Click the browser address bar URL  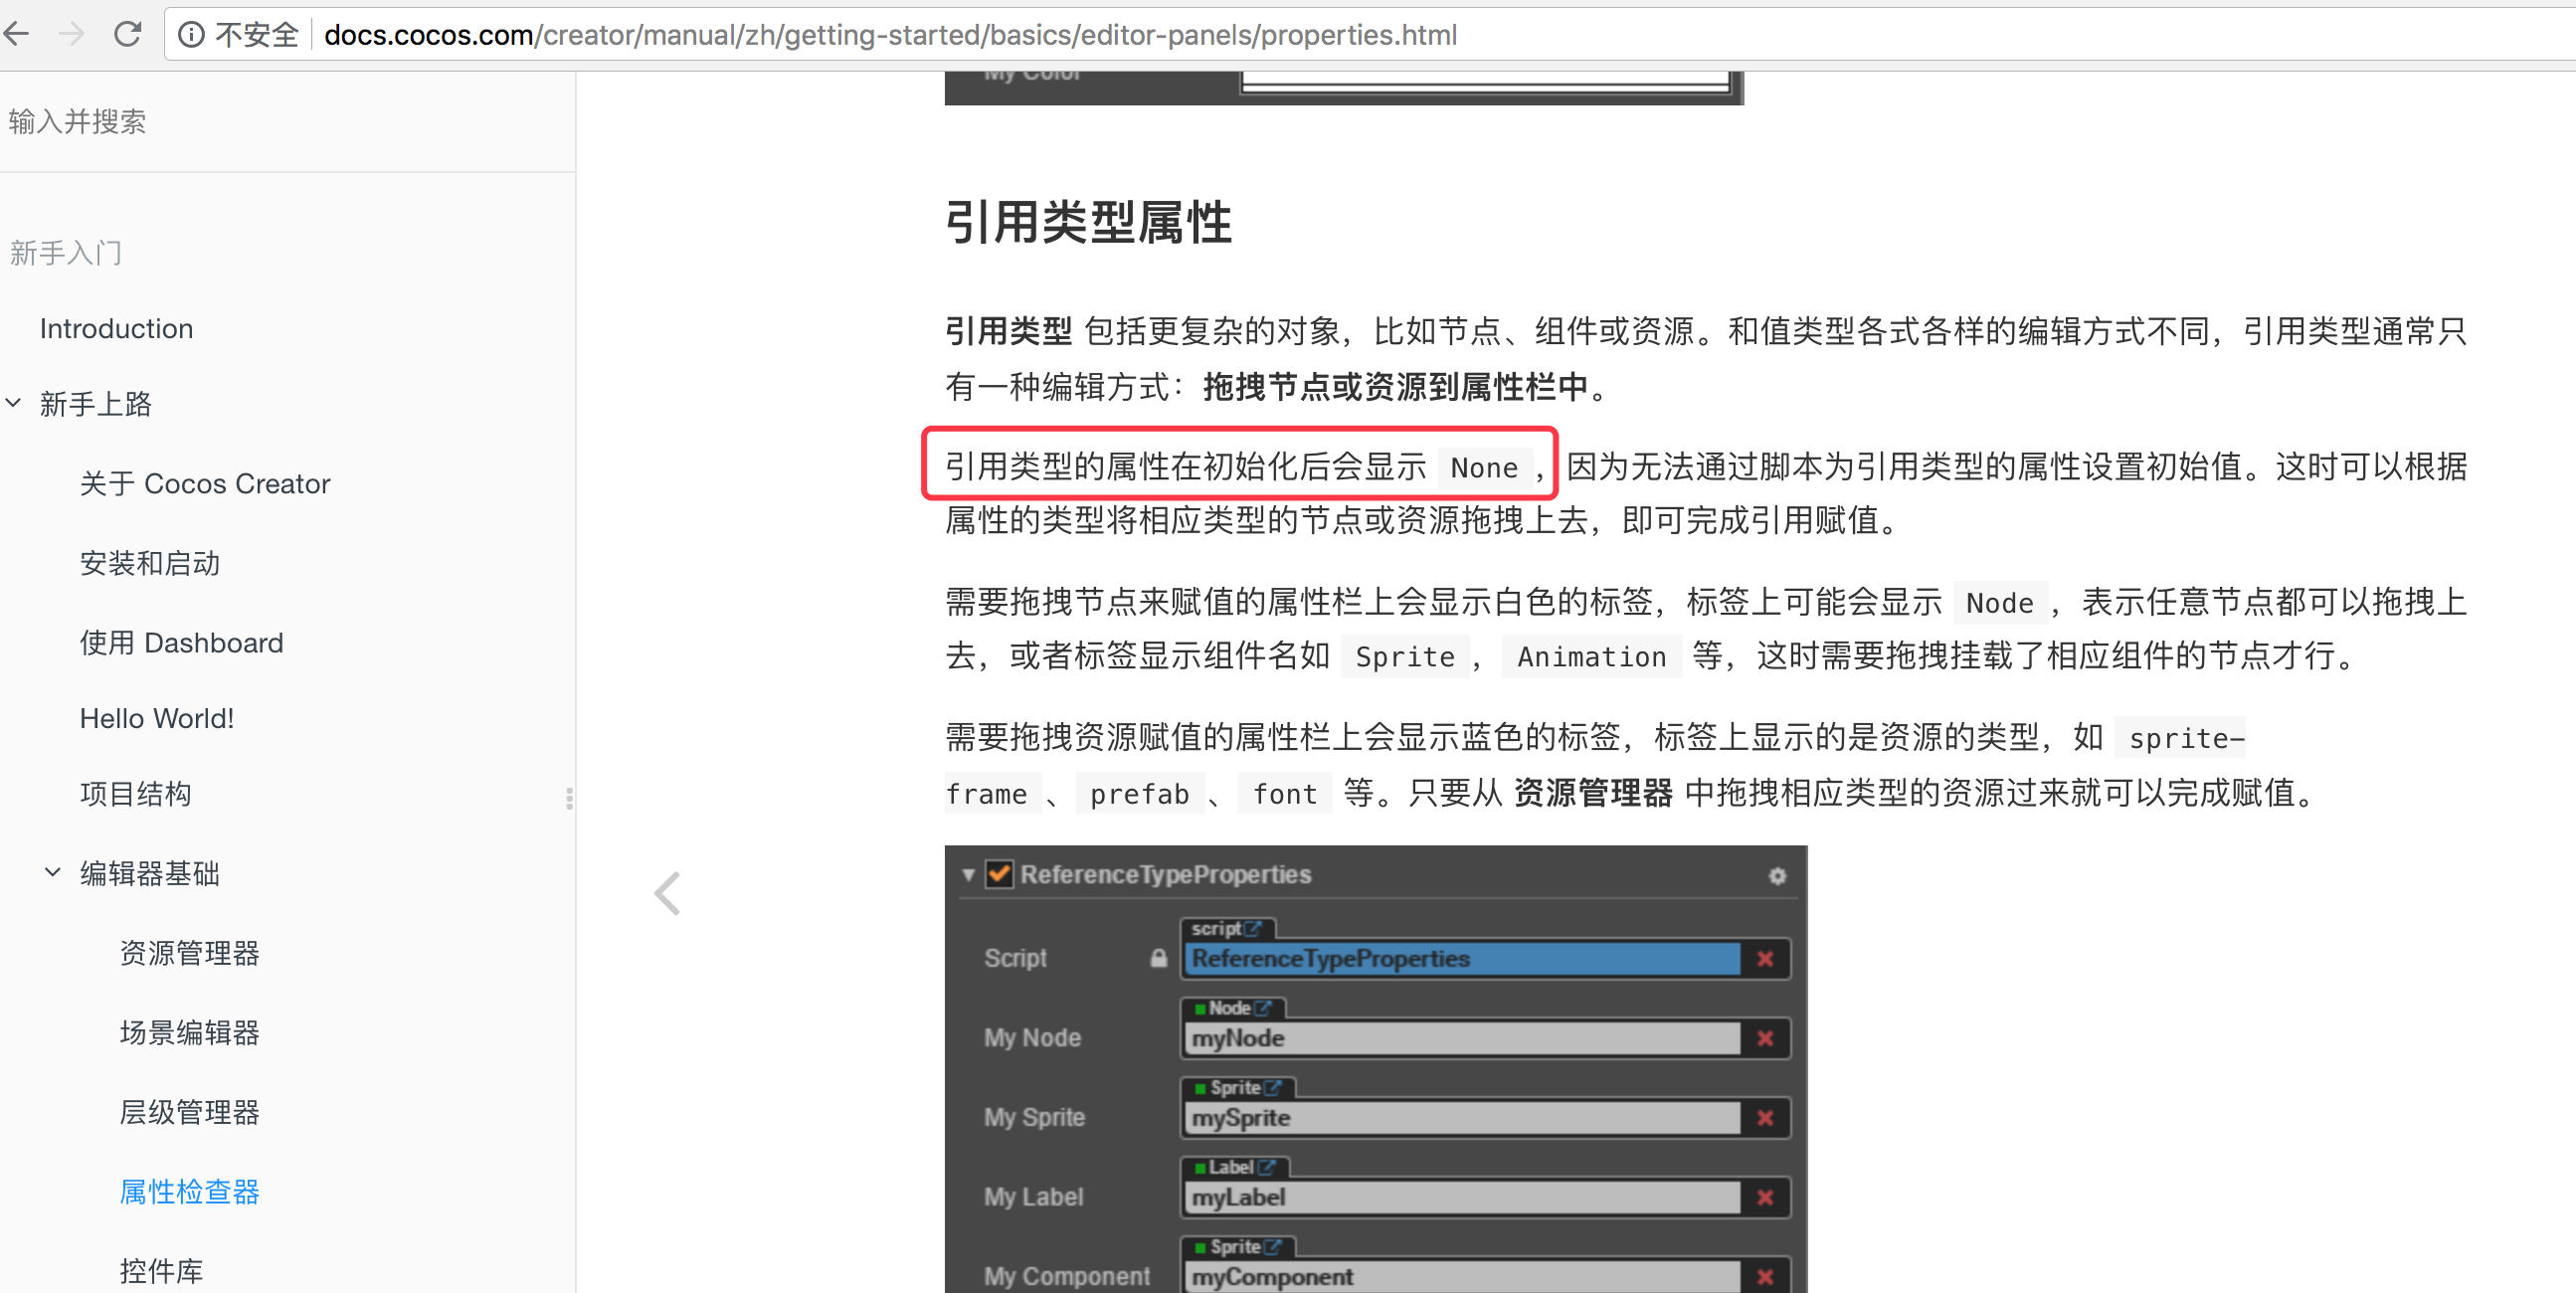coord(890,35)
